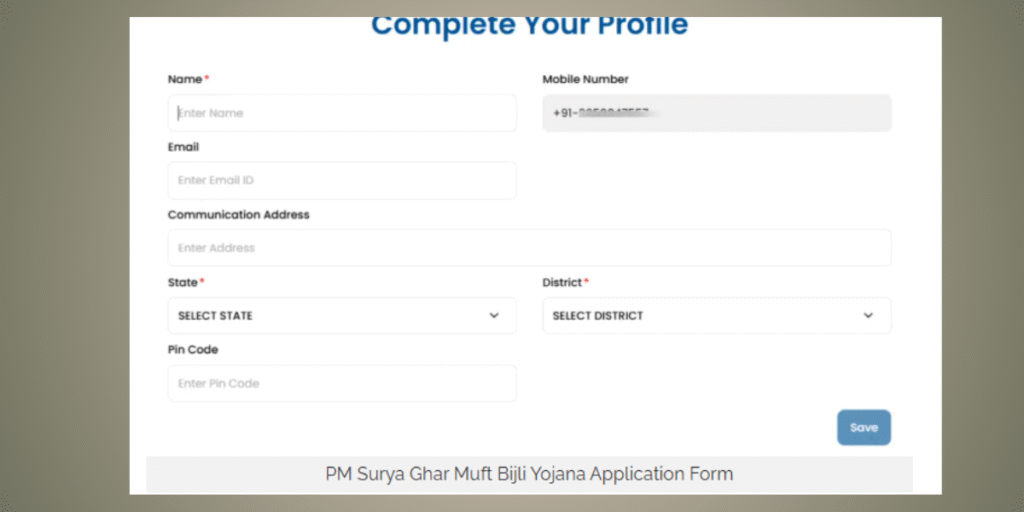
Task: Click the chevron arrow in State dropdown
Action: 494,315
